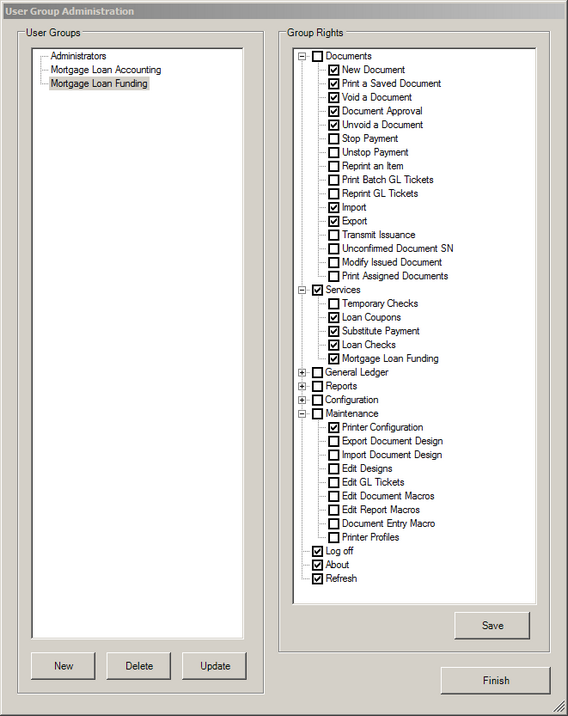Collapse the Documents tree node
Screen dimensions: 568x716
point(302,56)
